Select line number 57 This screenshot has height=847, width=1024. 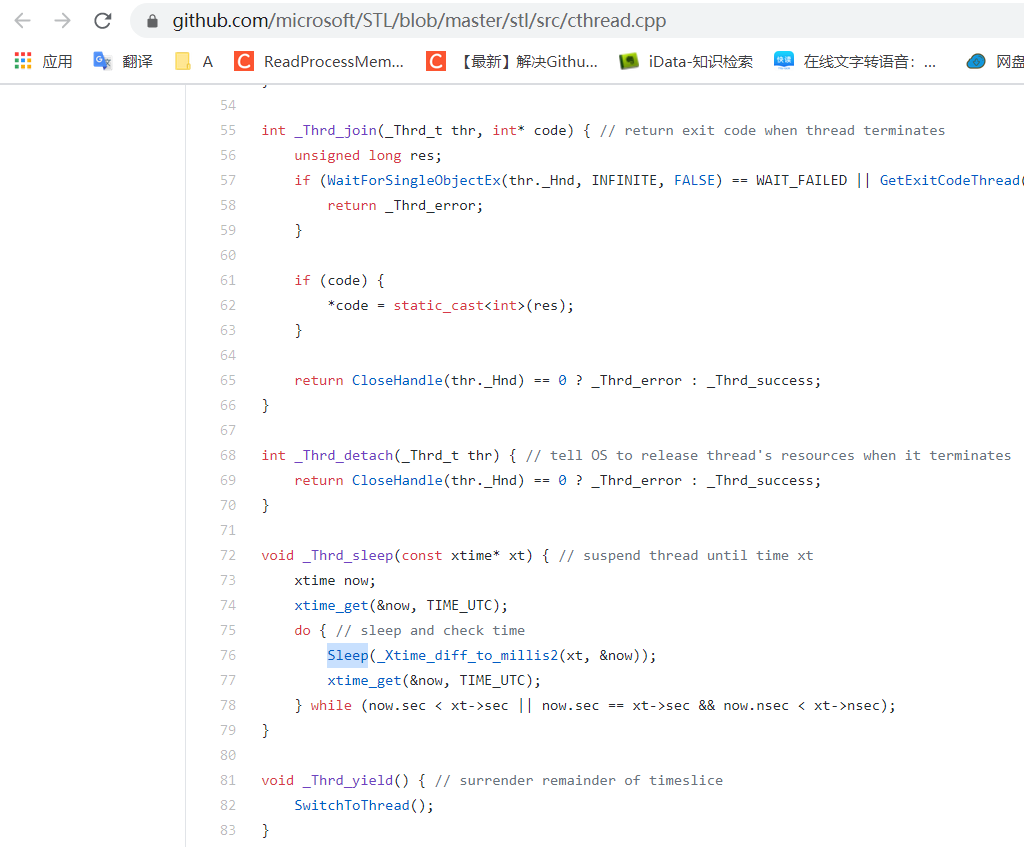tap(228, 180)
